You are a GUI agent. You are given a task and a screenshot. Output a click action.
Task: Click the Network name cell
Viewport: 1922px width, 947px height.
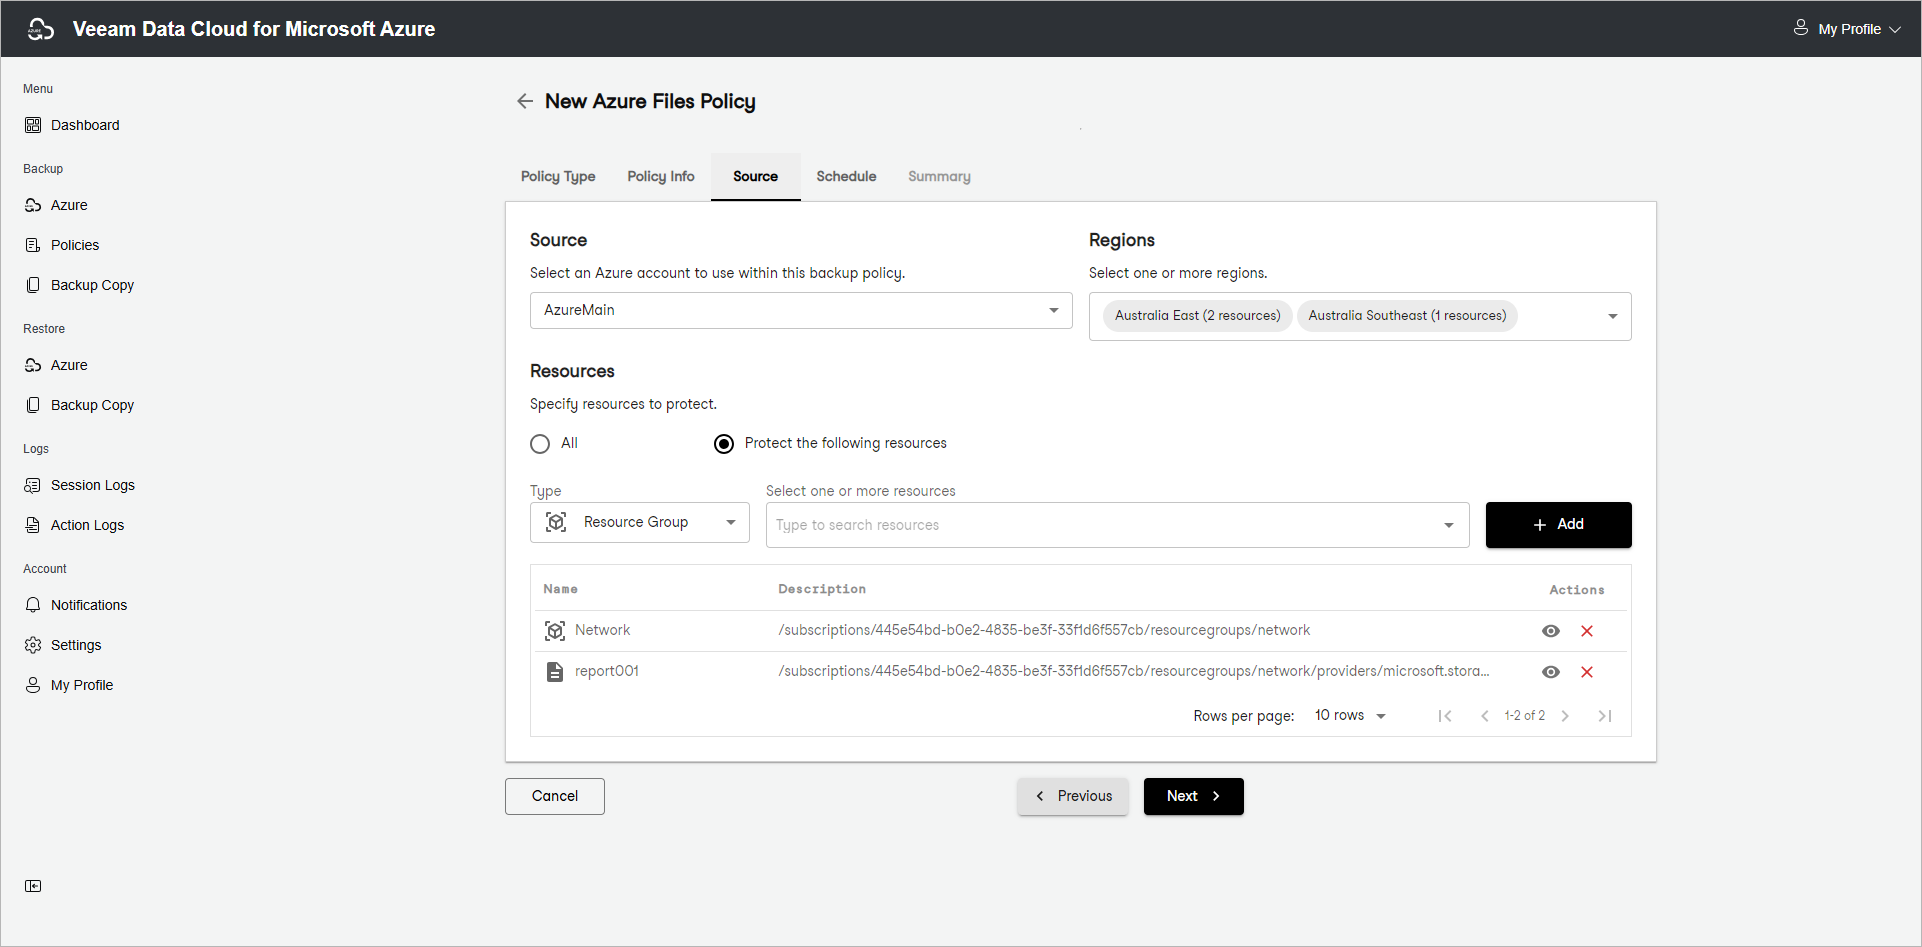(602, 631)
